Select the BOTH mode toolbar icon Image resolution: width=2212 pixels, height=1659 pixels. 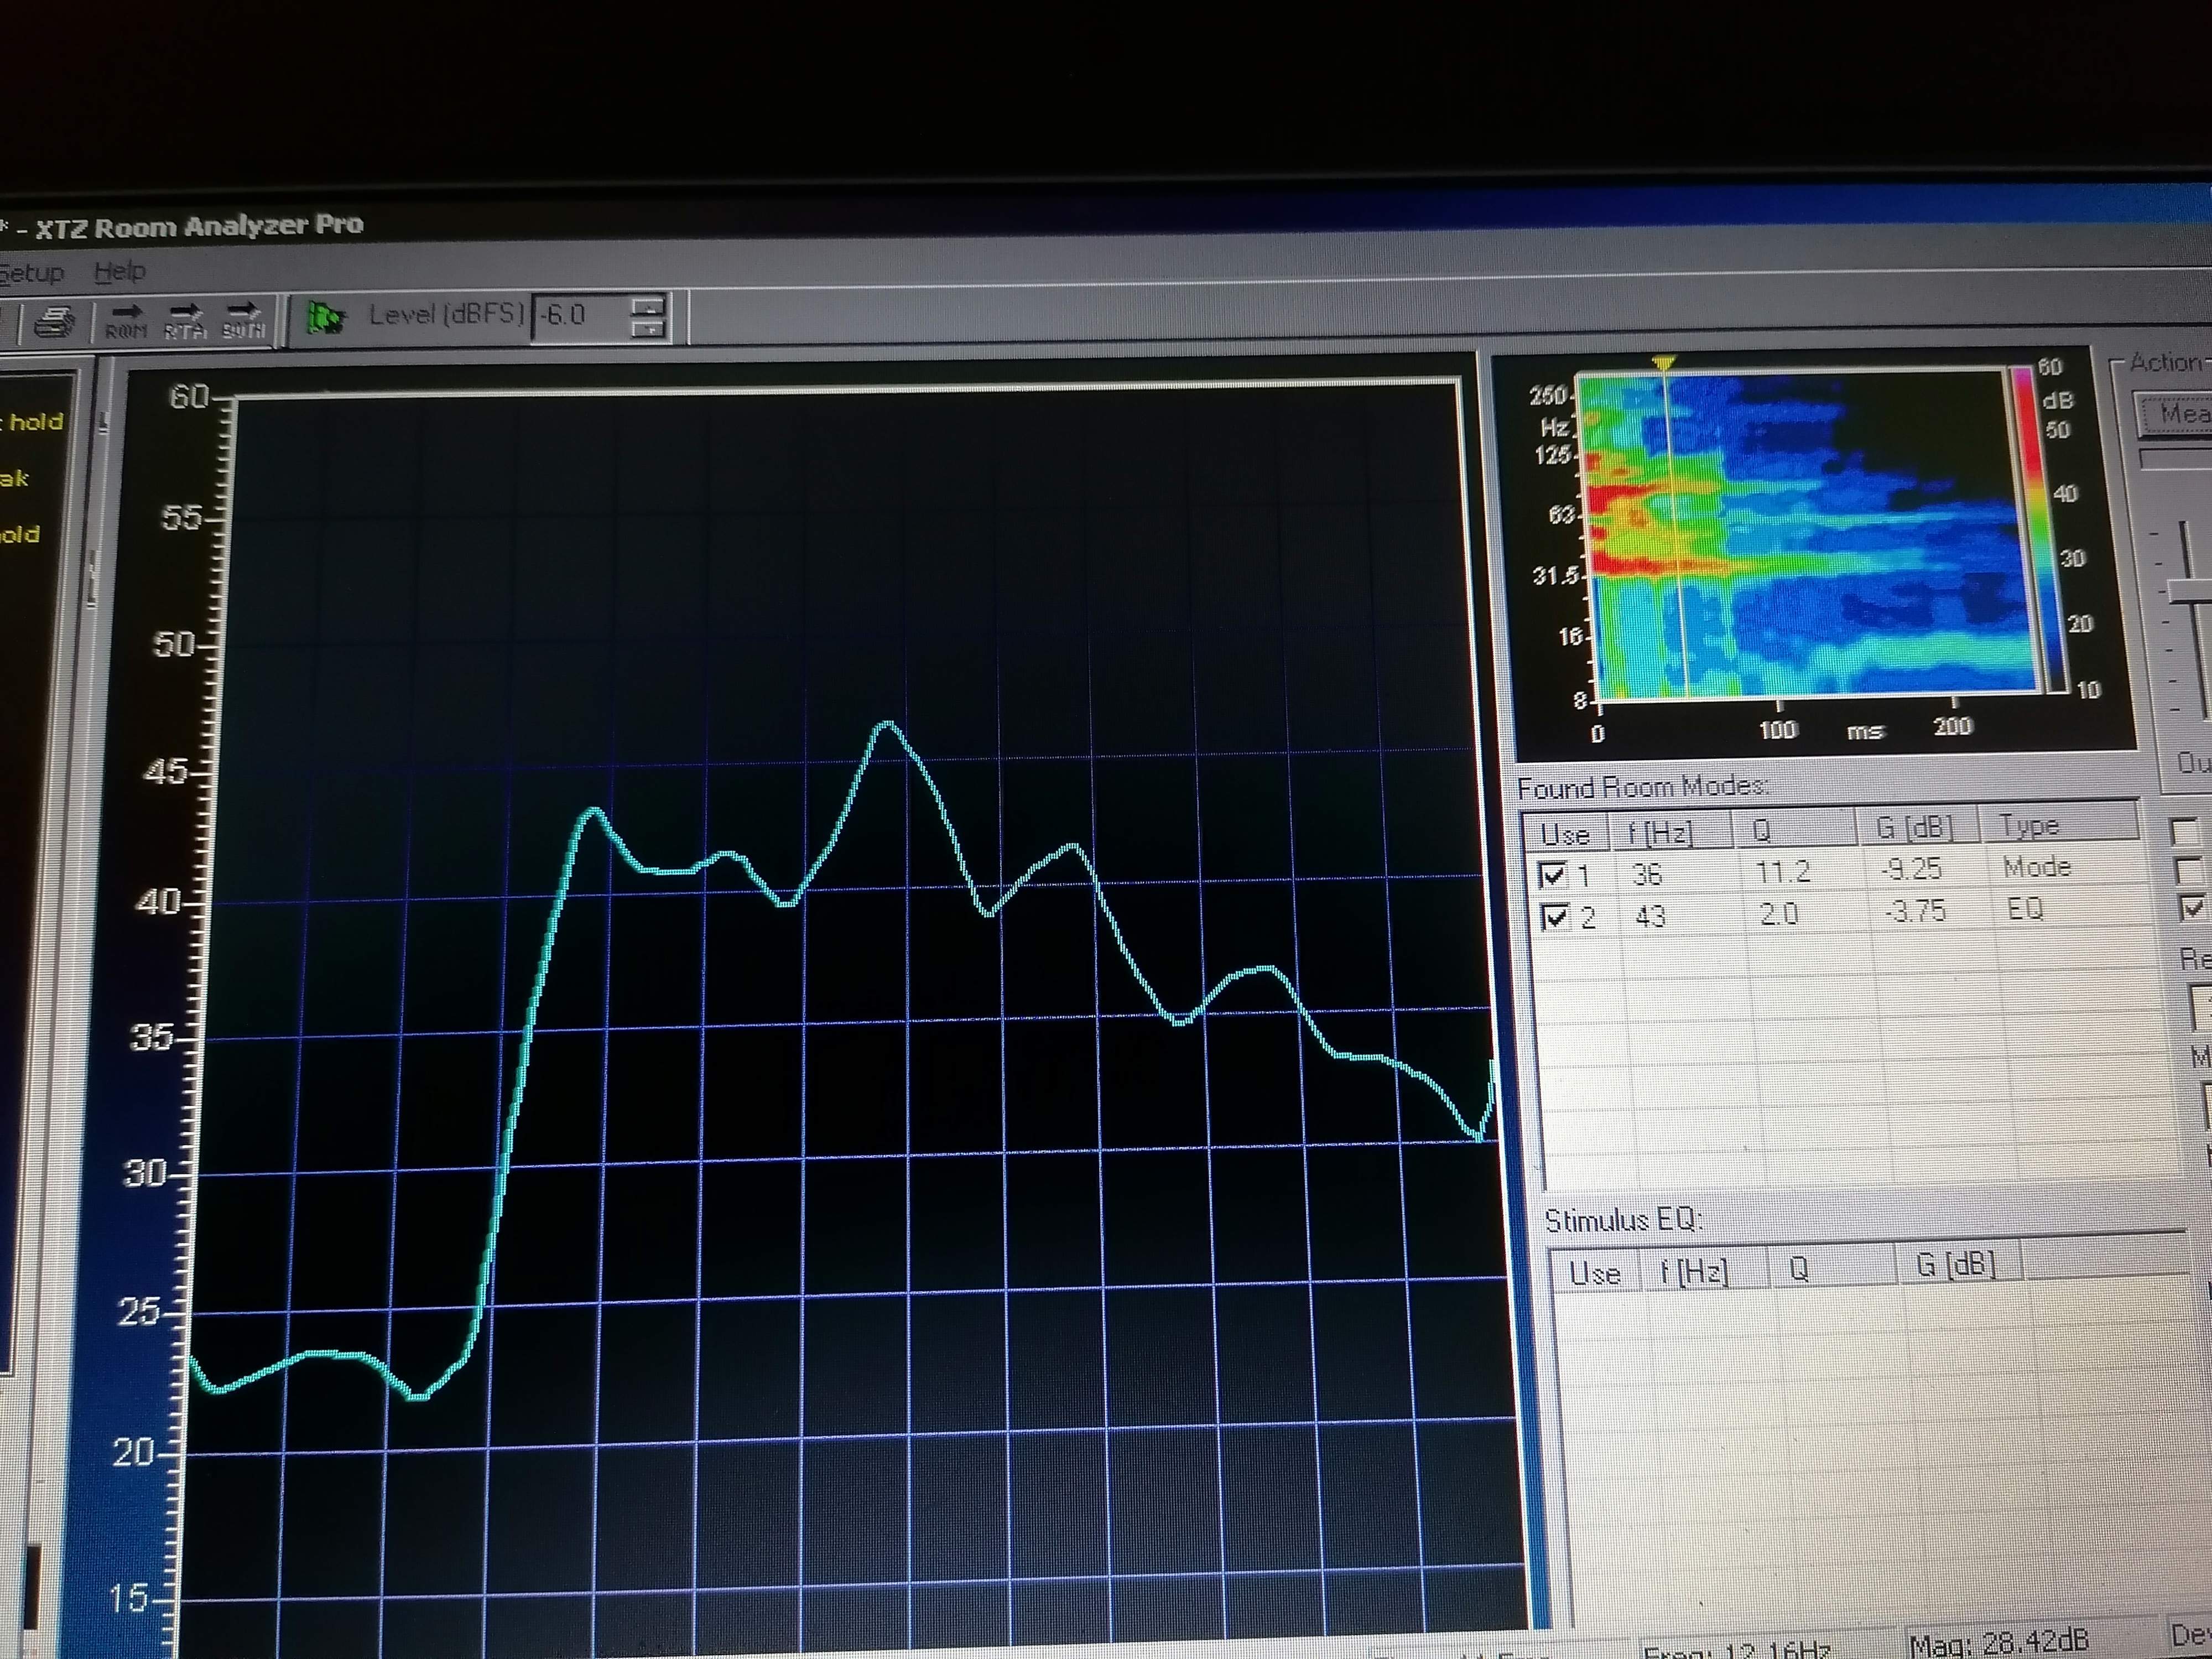click(x=243, y=321)
